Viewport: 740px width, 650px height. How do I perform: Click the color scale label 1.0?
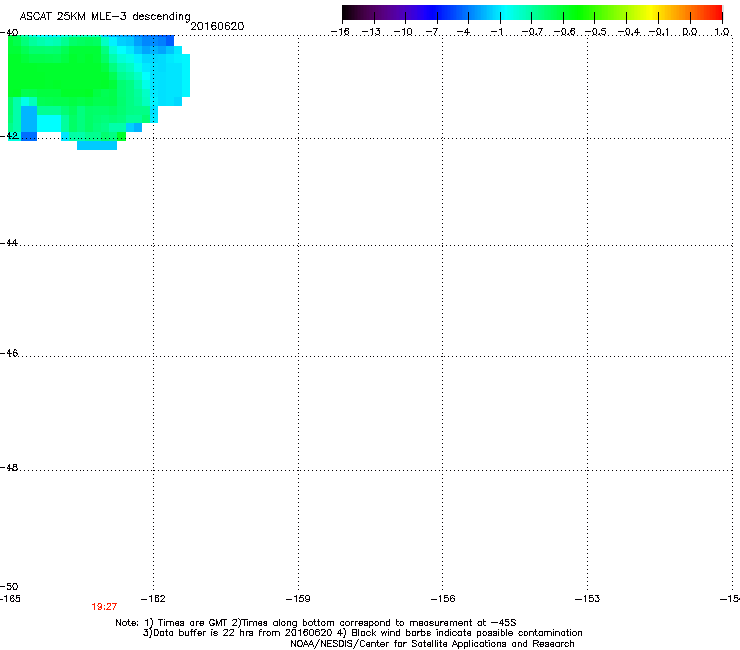(722, 32)
